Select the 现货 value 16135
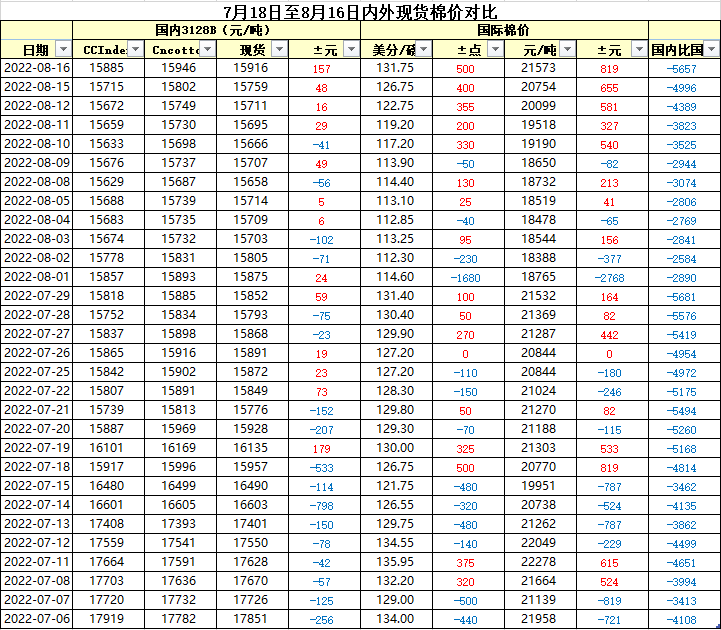 tap(251, 448)
